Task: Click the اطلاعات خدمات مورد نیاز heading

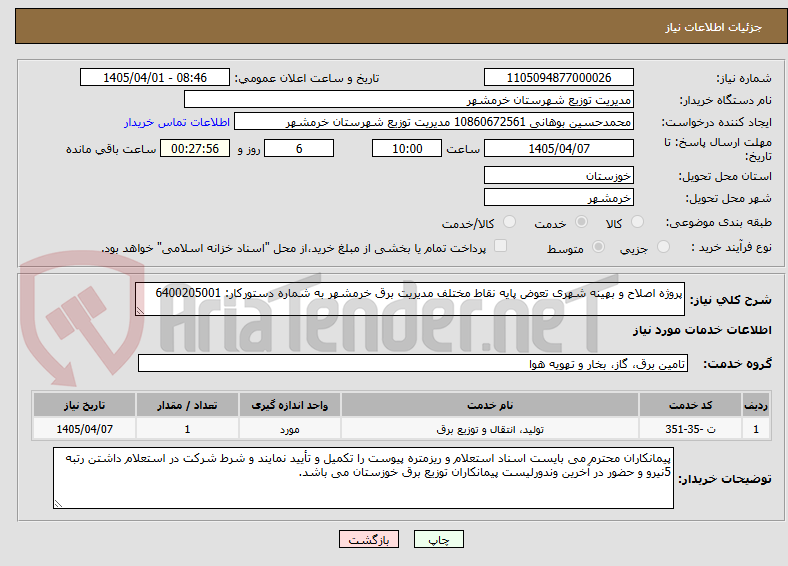Action: pyautogui.click(x=702, y=330)
